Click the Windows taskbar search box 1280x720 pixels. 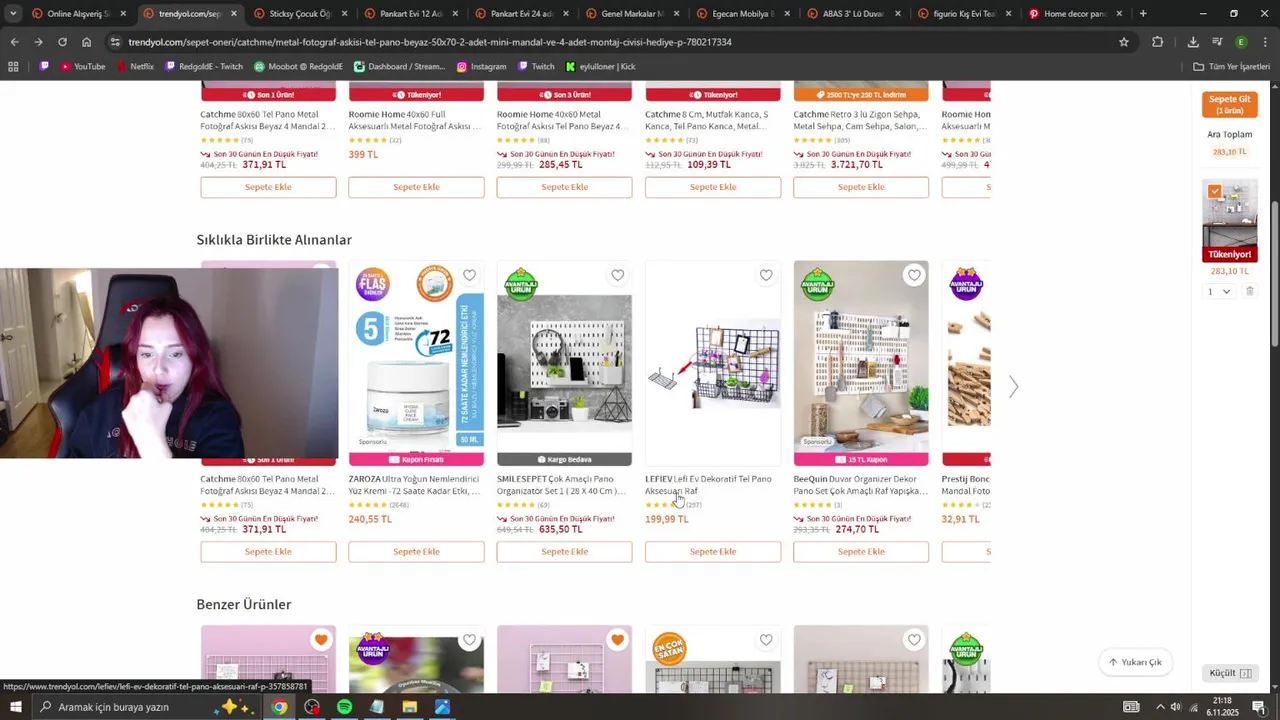pyautogui.click(x=148, y=707)
